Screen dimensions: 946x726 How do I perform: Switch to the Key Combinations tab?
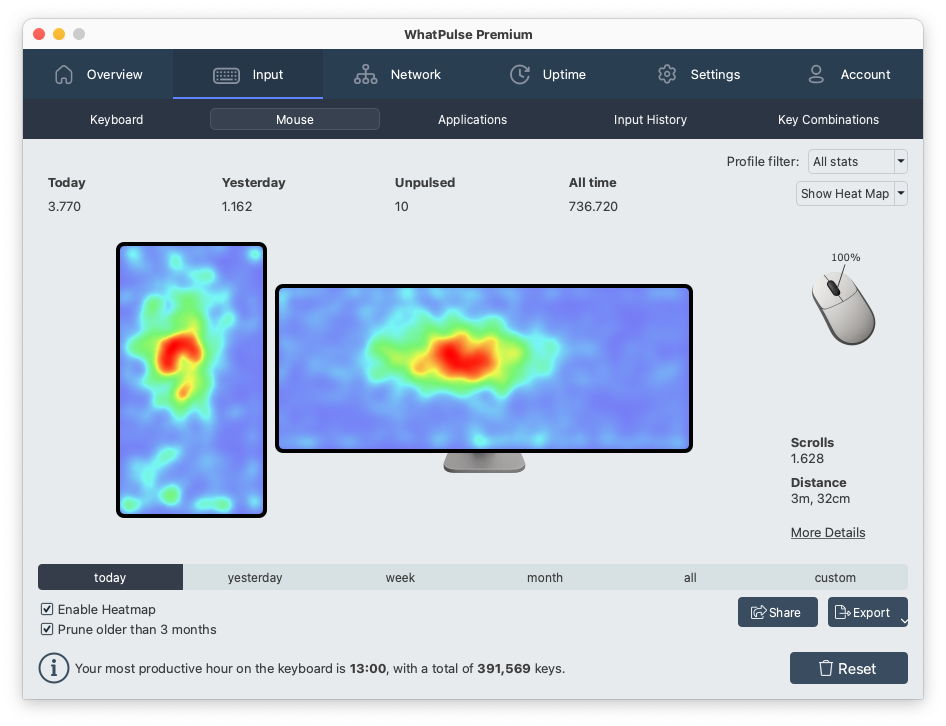click(x=828, y=120)
